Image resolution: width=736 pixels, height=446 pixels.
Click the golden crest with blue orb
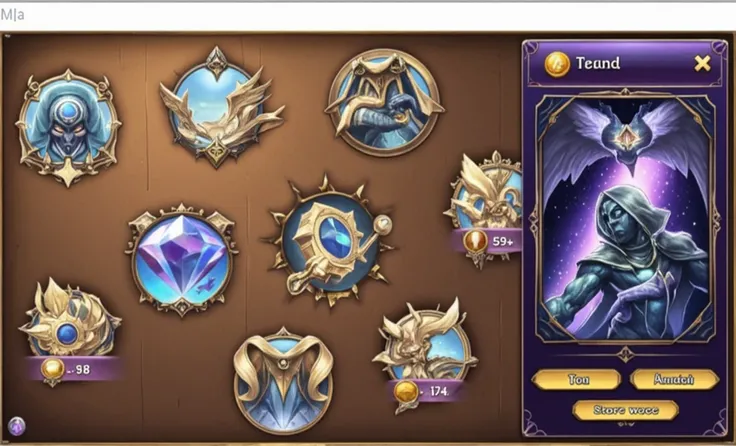coord(69,317)
